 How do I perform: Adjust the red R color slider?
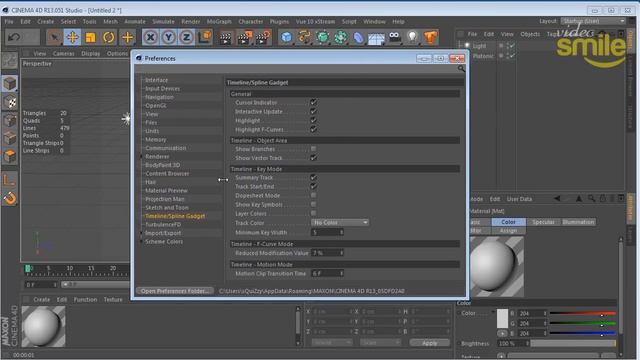[582, 313]
